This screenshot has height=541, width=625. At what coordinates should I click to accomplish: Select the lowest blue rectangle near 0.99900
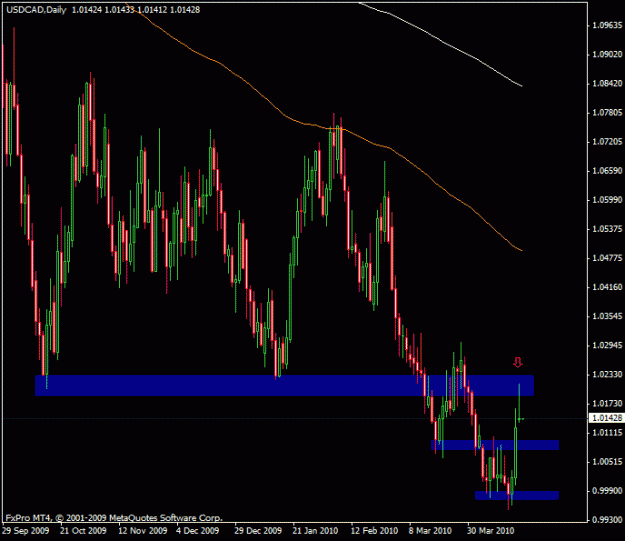click(x=517, y=495)
